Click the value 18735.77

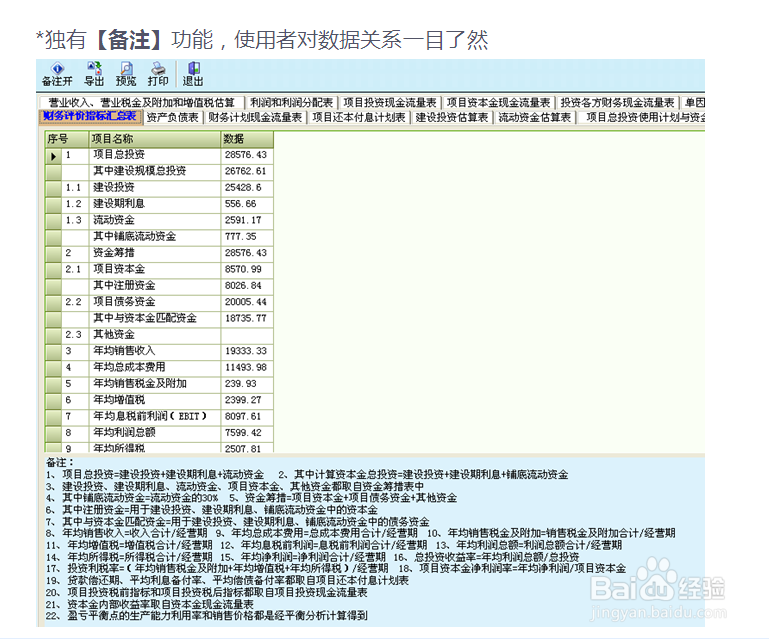(x=247, y=318)
